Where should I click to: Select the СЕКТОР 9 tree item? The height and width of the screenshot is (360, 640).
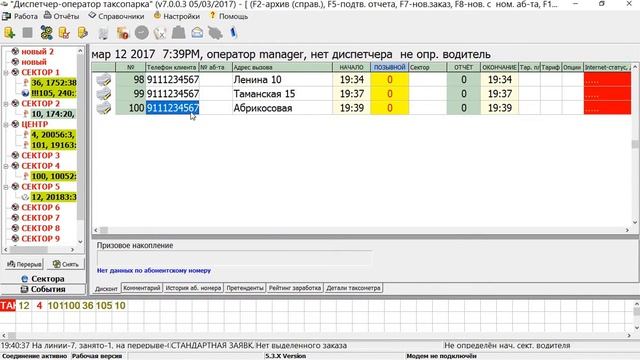(x=40, y=238)
